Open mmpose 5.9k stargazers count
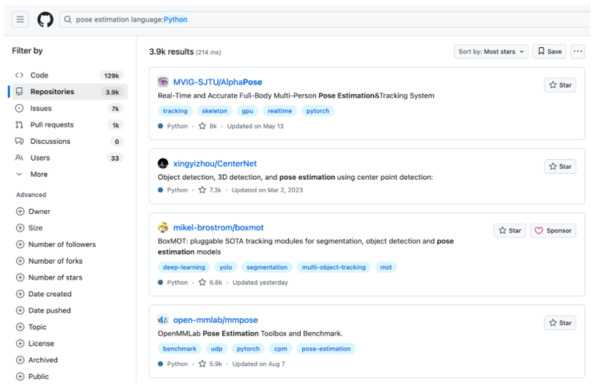This screenshot has height=391, width=591. coord(210,364)
